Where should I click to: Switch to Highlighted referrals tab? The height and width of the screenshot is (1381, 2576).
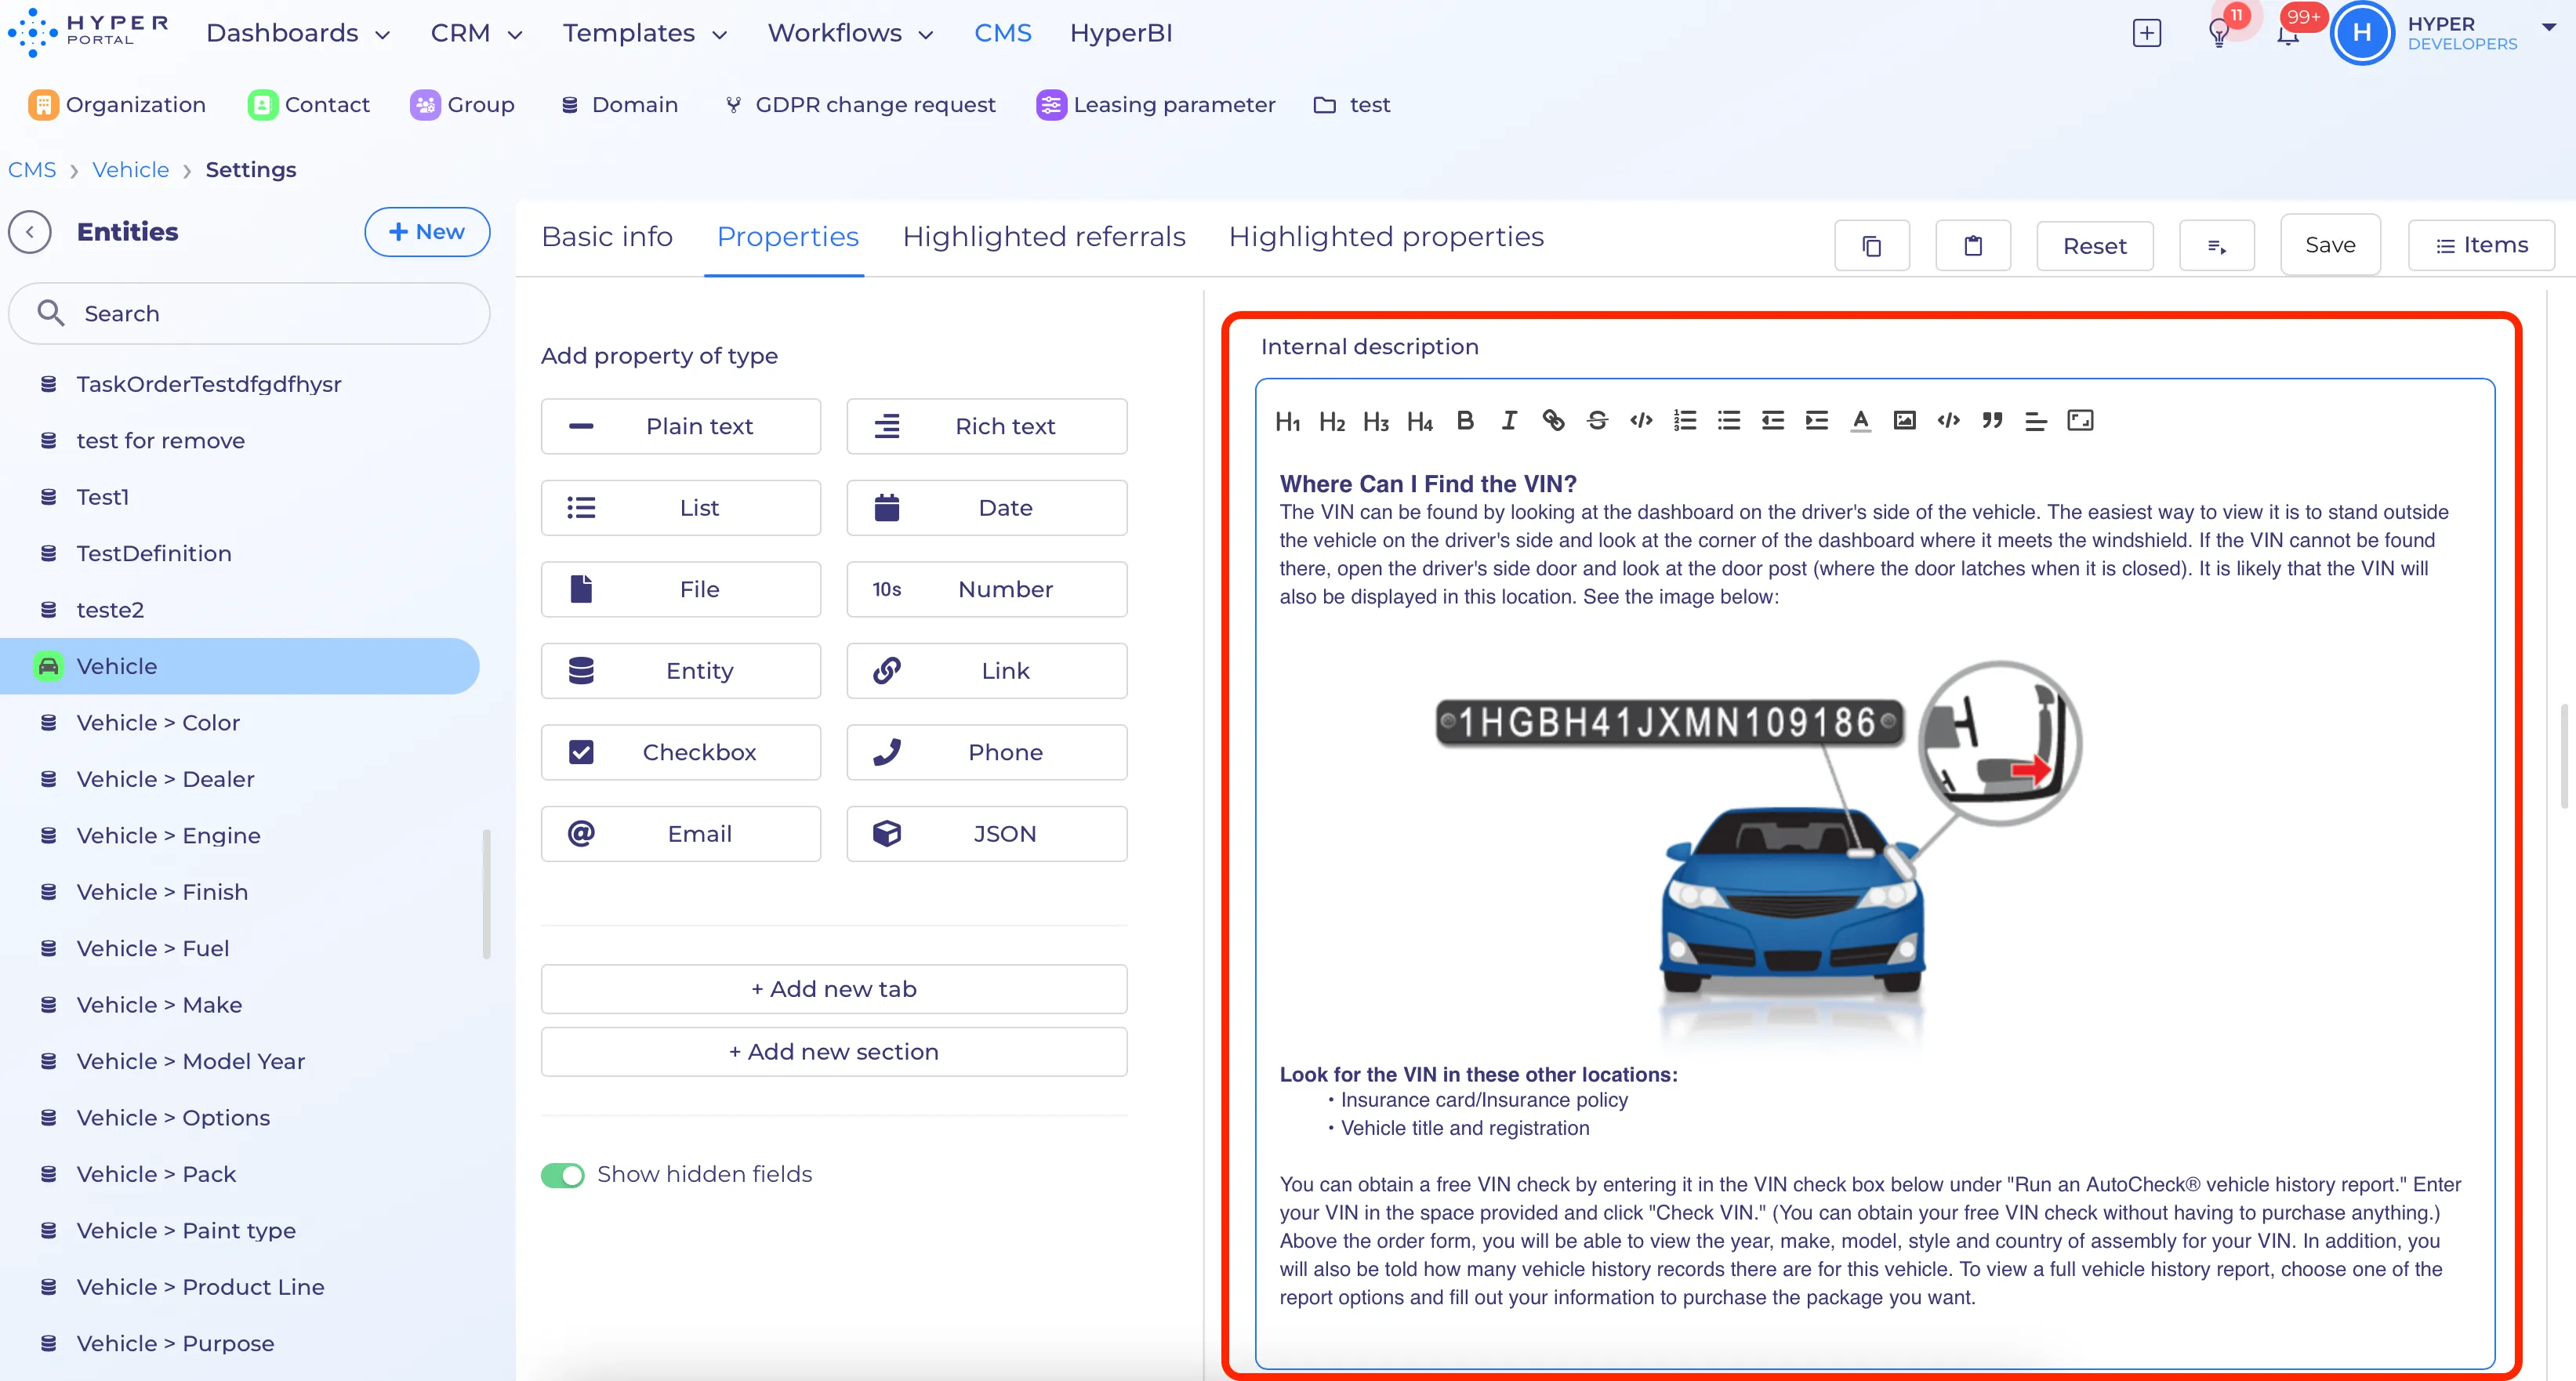point(1044,237)
